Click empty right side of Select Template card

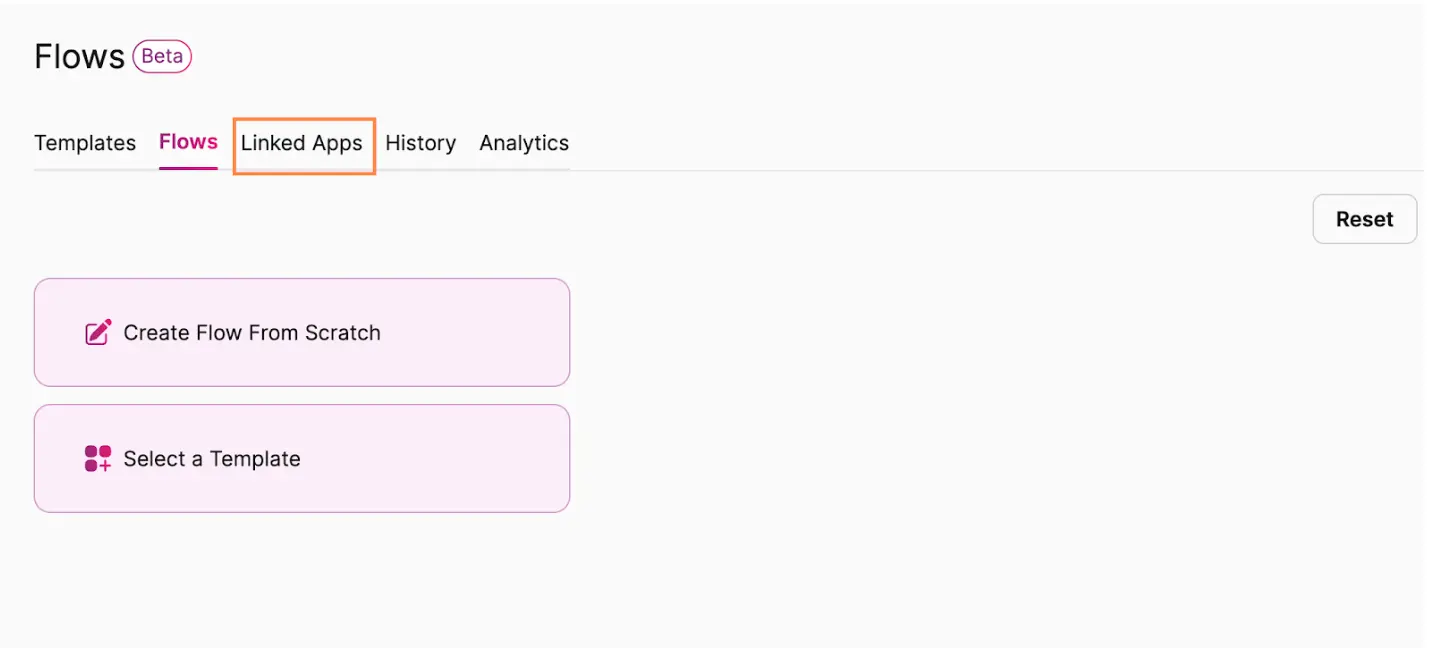pyautogui.click(x=480, y=459)
